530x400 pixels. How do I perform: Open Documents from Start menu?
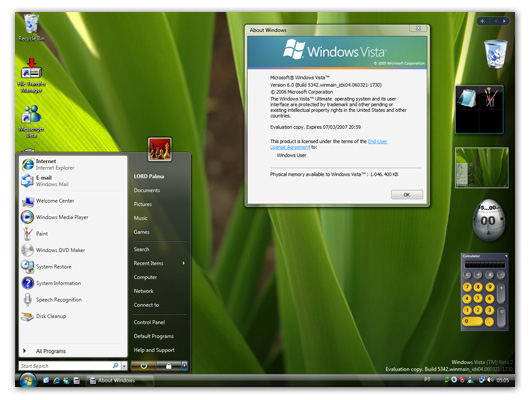[147, 190]
